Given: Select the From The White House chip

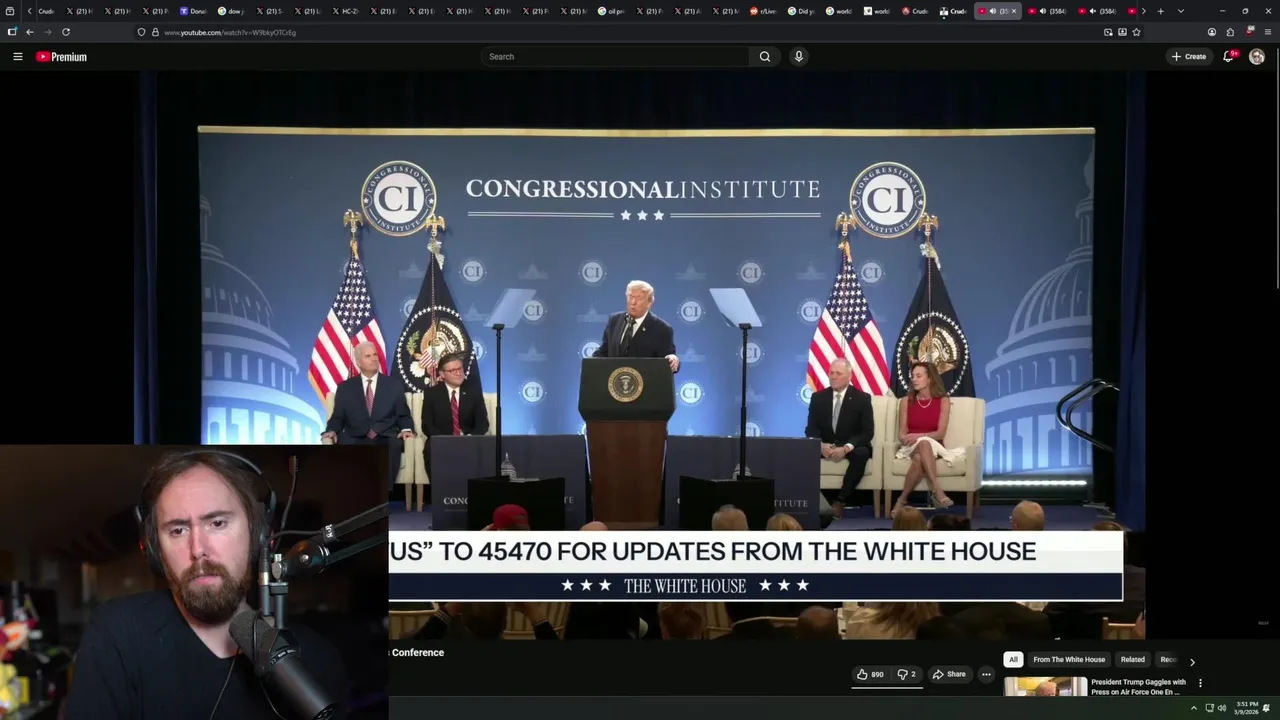Looking at the screenshot, I should pyautogui.click(x=1069, y=660).
